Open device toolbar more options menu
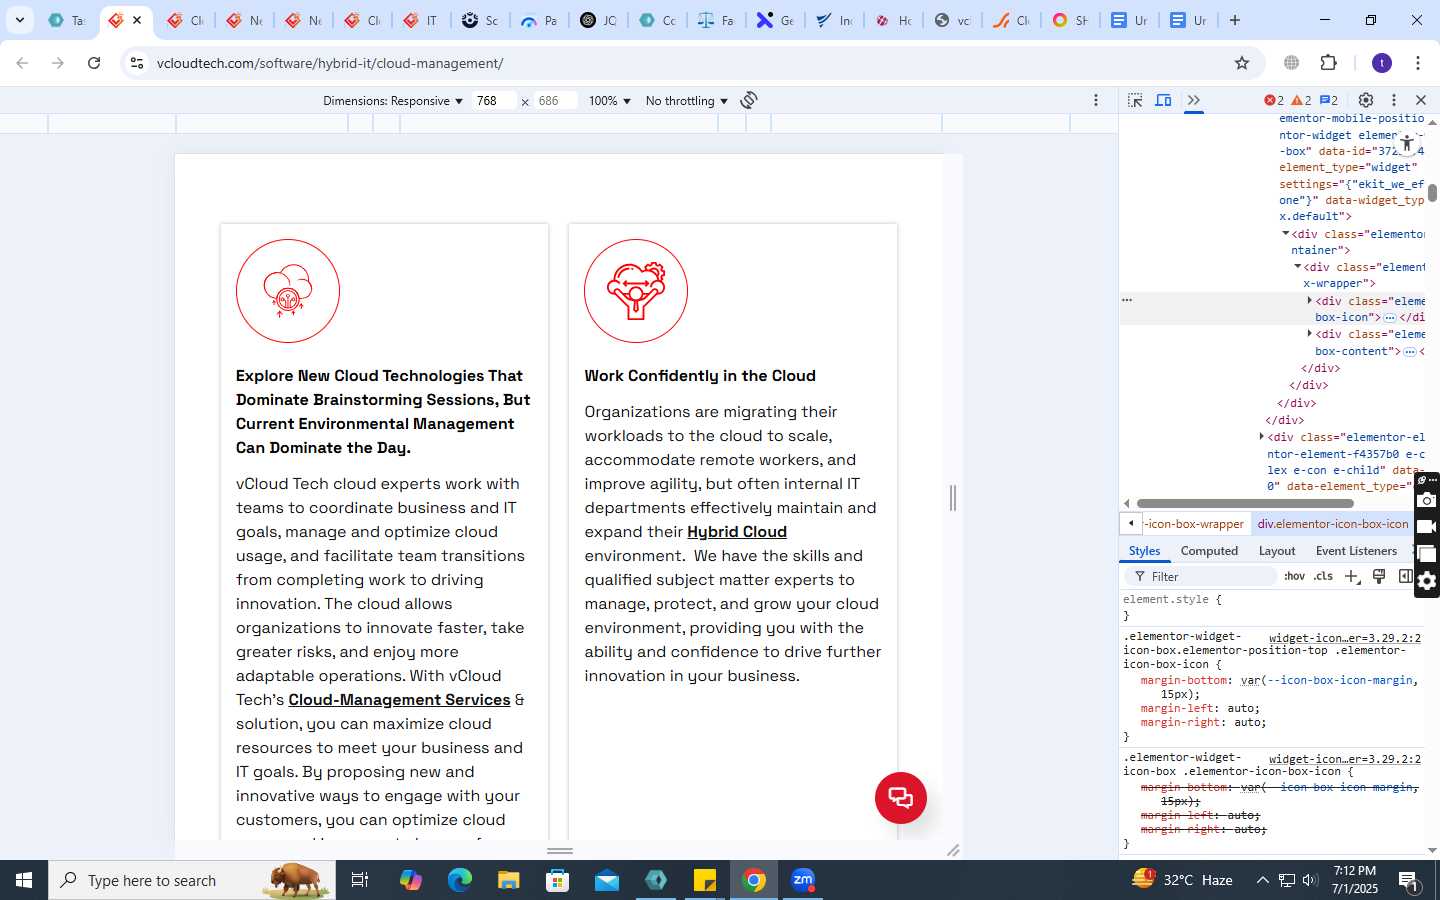Image resolution: width=1440 pixels, height=900 pixels. (1096, 100)
